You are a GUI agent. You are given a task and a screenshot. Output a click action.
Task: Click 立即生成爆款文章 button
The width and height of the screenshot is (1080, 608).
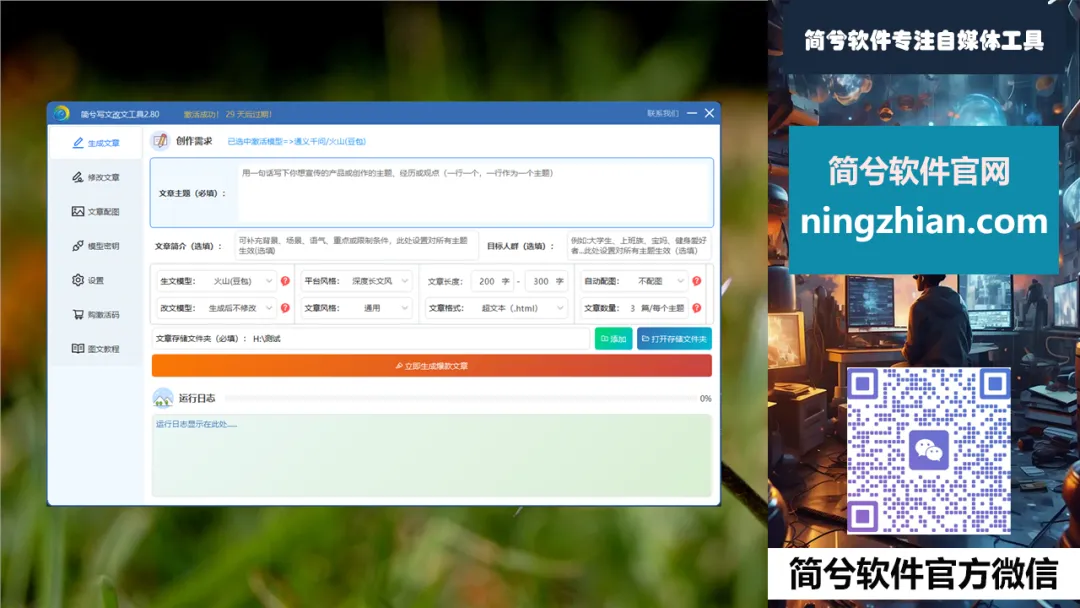pos(432,366)
